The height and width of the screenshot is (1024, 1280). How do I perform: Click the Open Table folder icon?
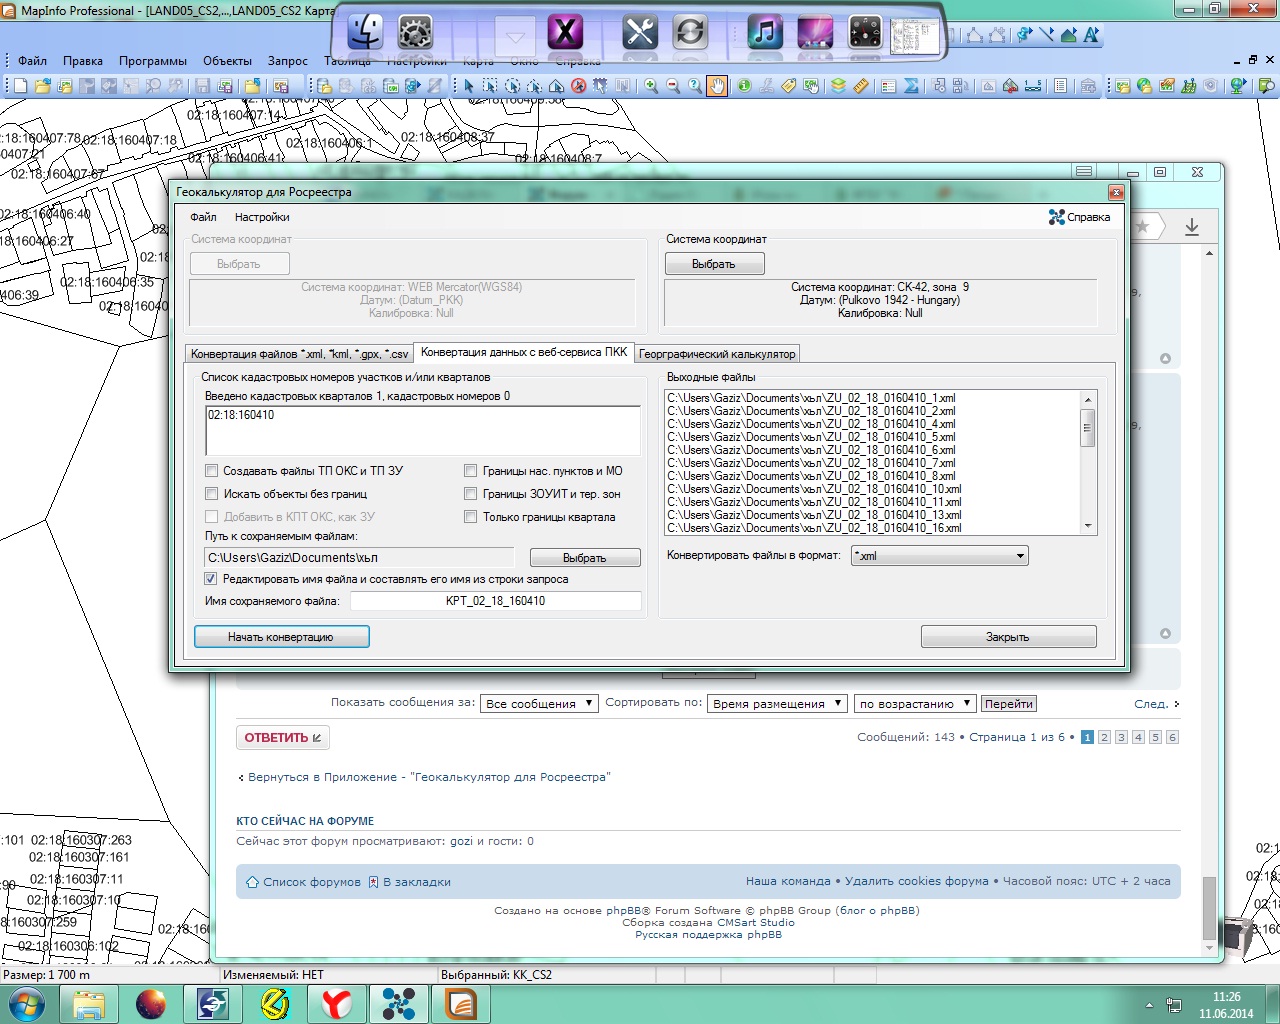pyautogui.click(x=42, y=86)
